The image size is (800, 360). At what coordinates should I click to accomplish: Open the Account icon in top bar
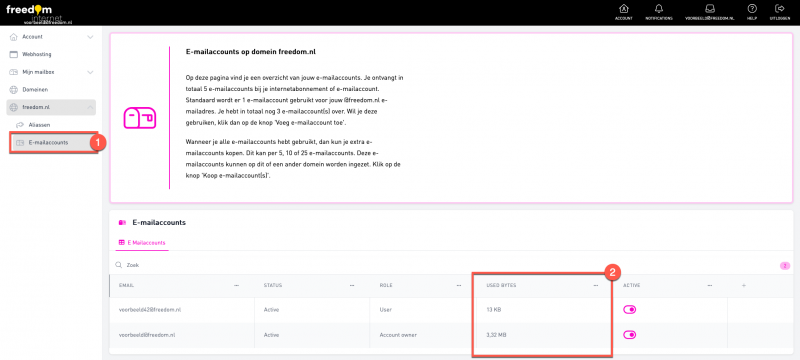click(x=623, y=9)
